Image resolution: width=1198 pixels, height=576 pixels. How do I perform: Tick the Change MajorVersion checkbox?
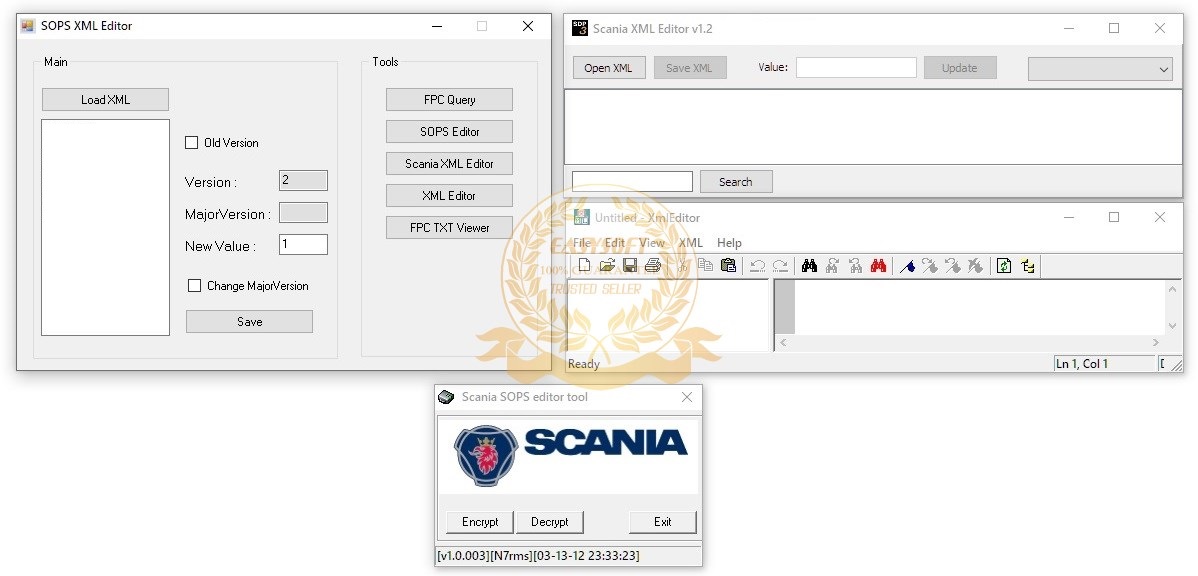point(194,286)
